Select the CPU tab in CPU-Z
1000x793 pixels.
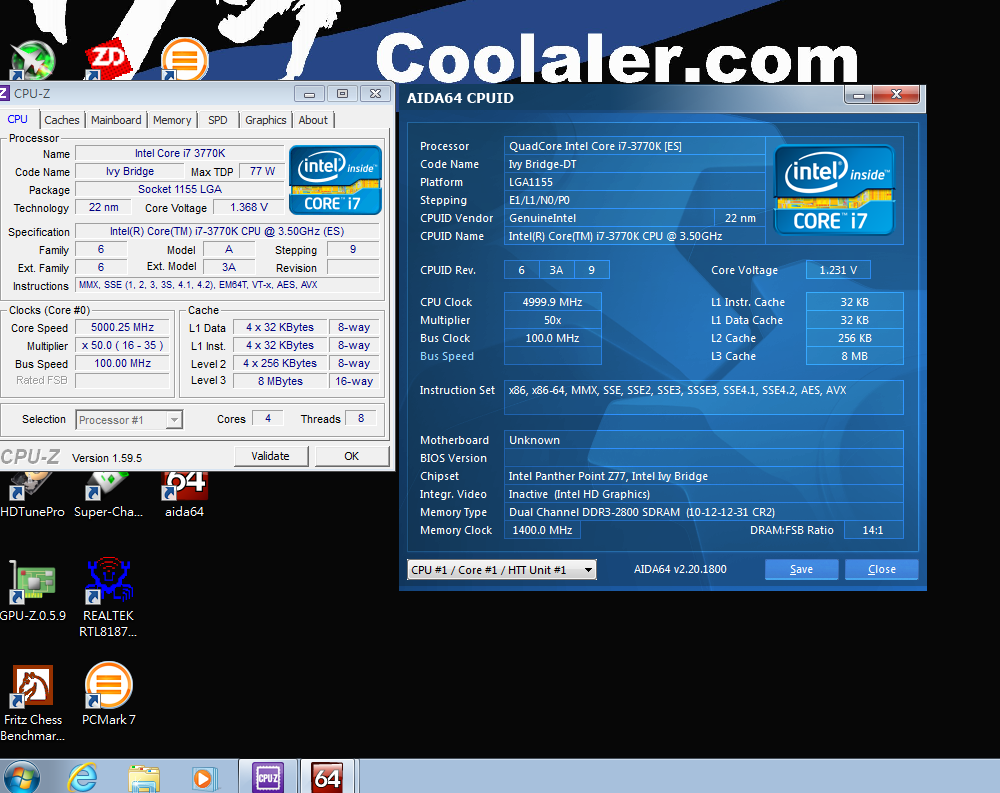pos(18,119)
